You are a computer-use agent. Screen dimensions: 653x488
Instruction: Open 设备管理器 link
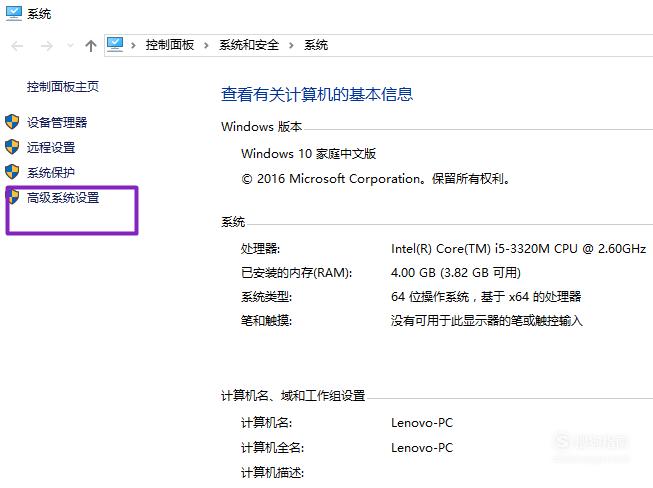tap(57, 122)
